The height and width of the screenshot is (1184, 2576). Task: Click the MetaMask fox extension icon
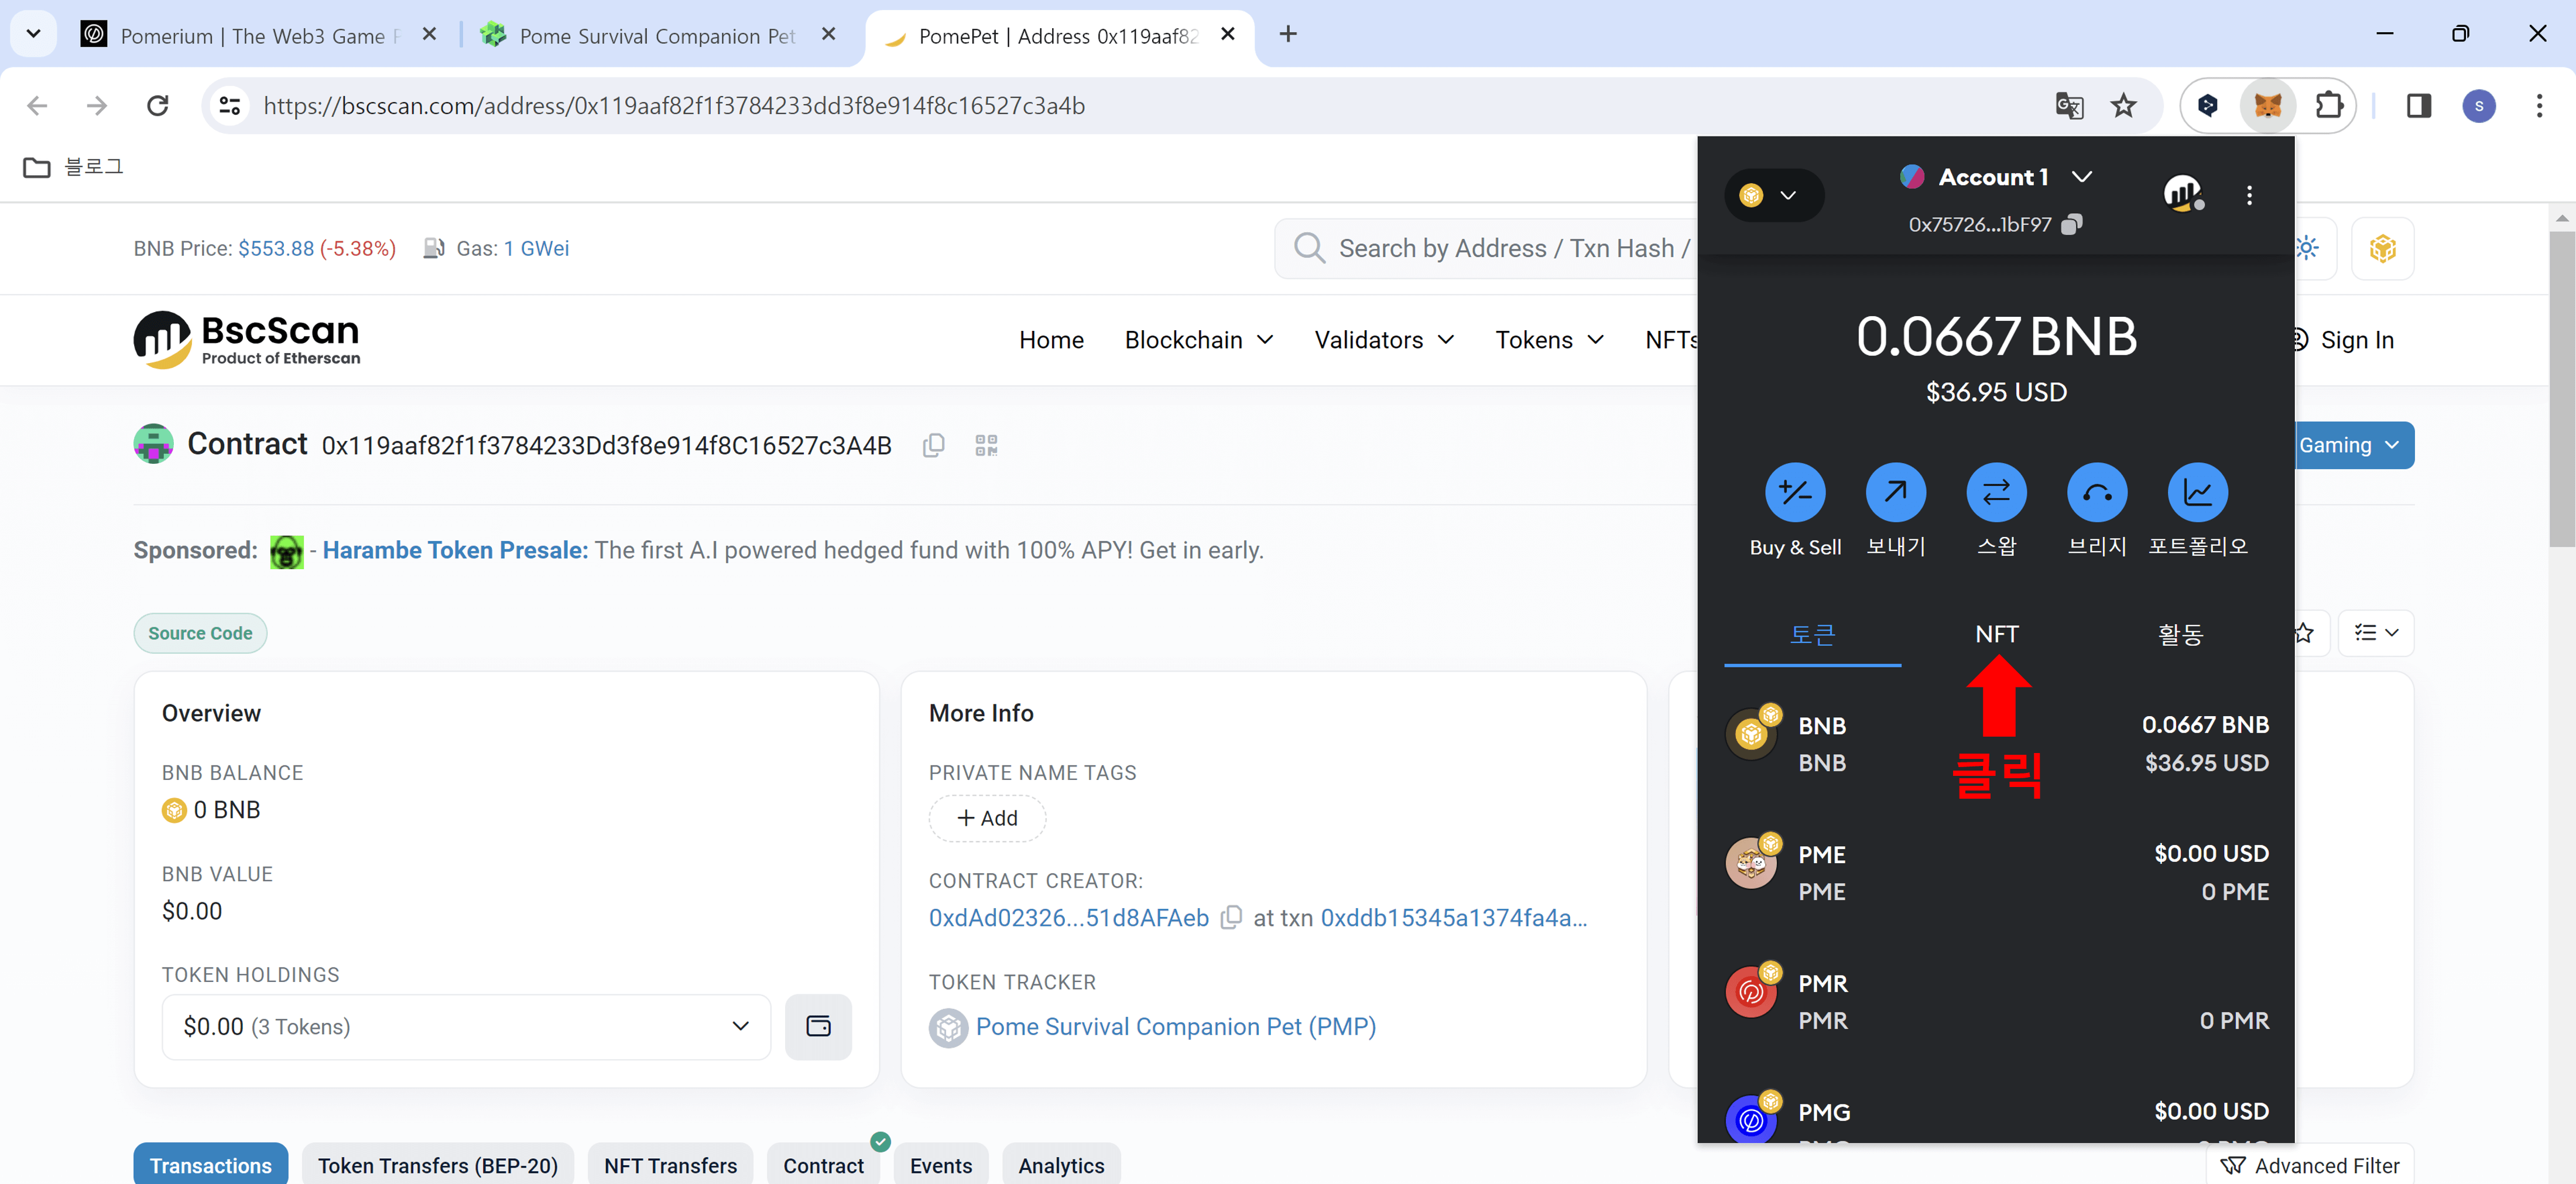point(2267,105)
